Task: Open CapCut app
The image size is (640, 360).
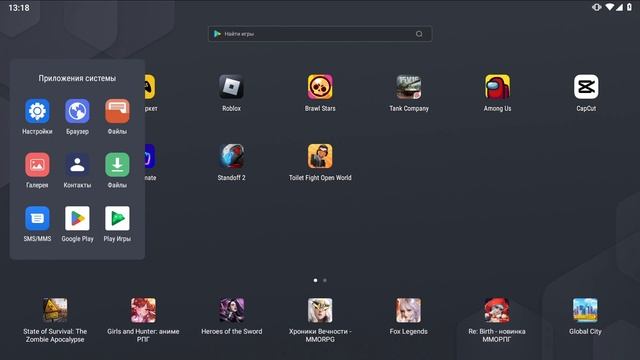Action: [586, 87]
